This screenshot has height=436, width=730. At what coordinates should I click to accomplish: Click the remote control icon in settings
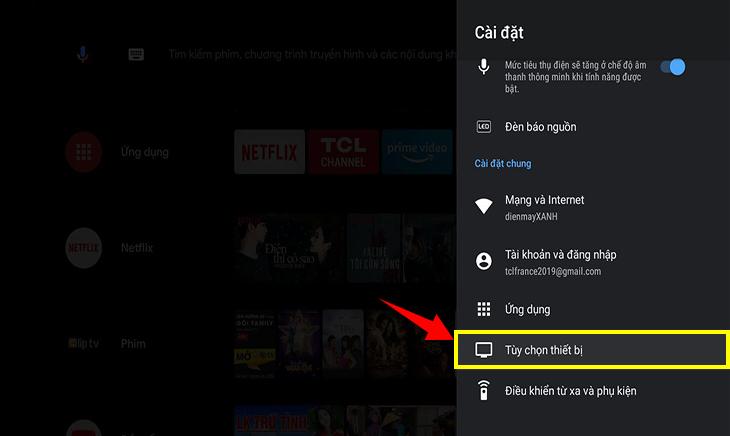coord(484,390)
